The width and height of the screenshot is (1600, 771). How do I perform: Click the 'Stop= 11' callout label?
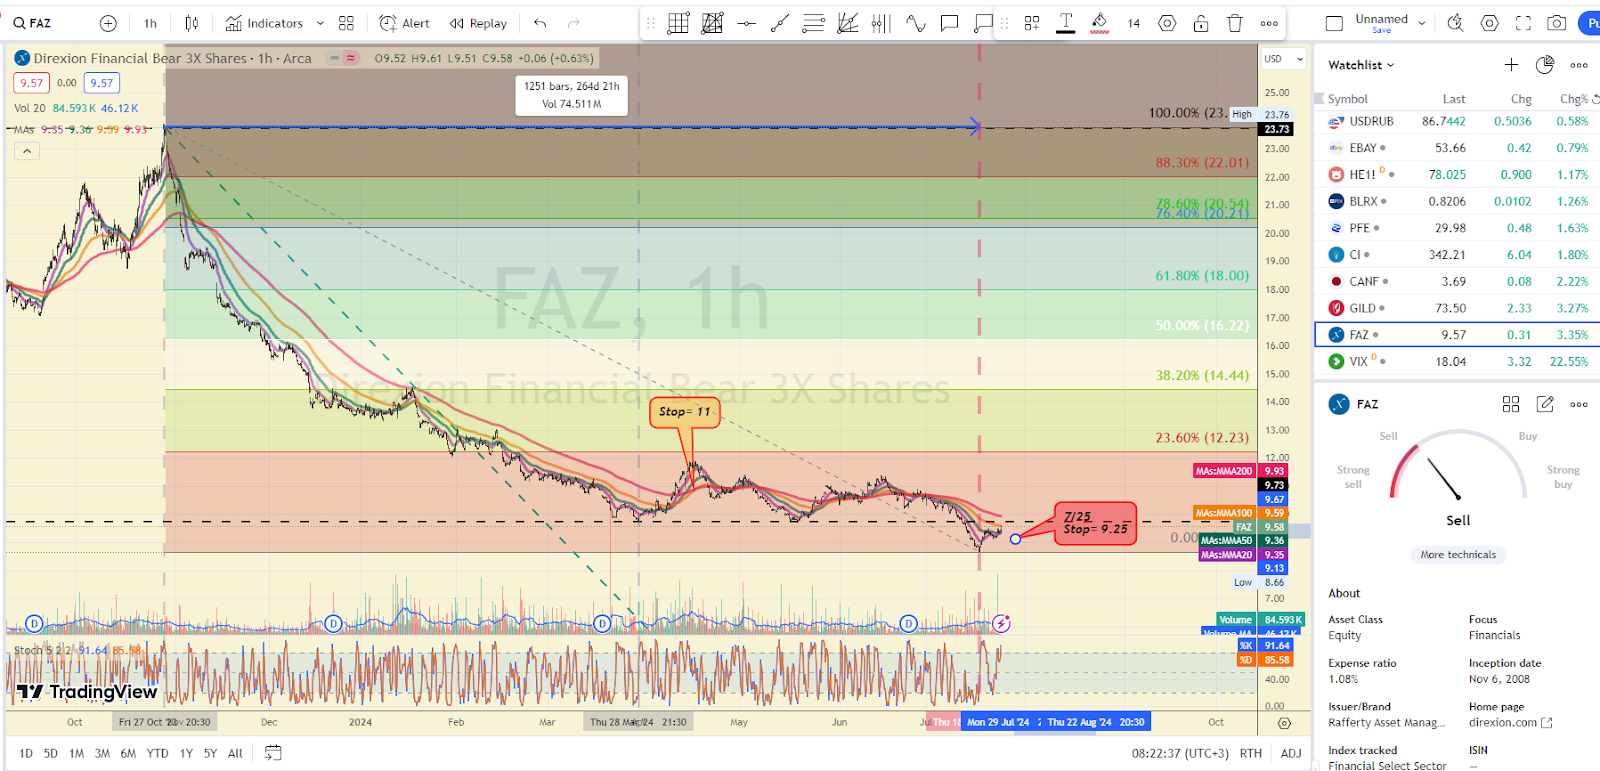685,412
